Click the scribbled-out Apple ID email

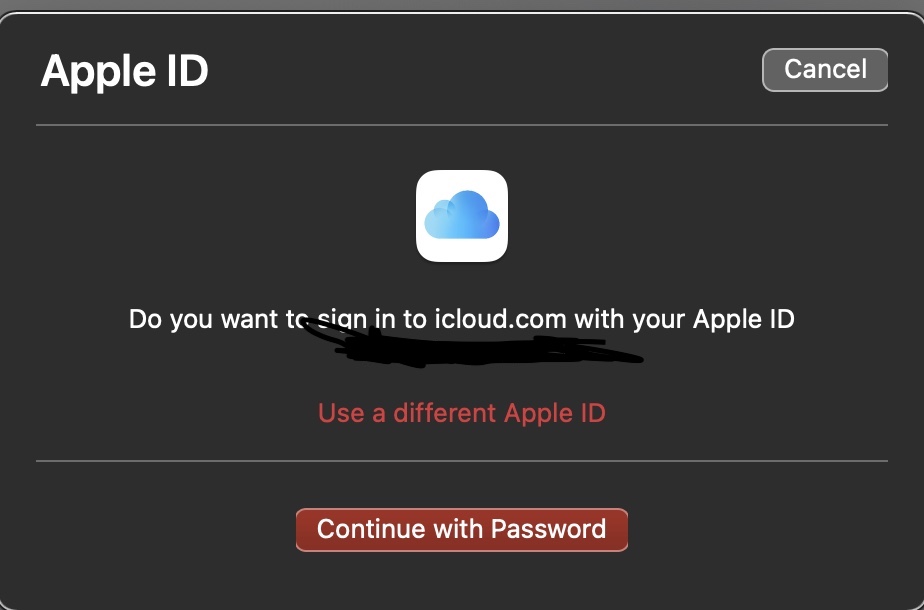point(470,347)
